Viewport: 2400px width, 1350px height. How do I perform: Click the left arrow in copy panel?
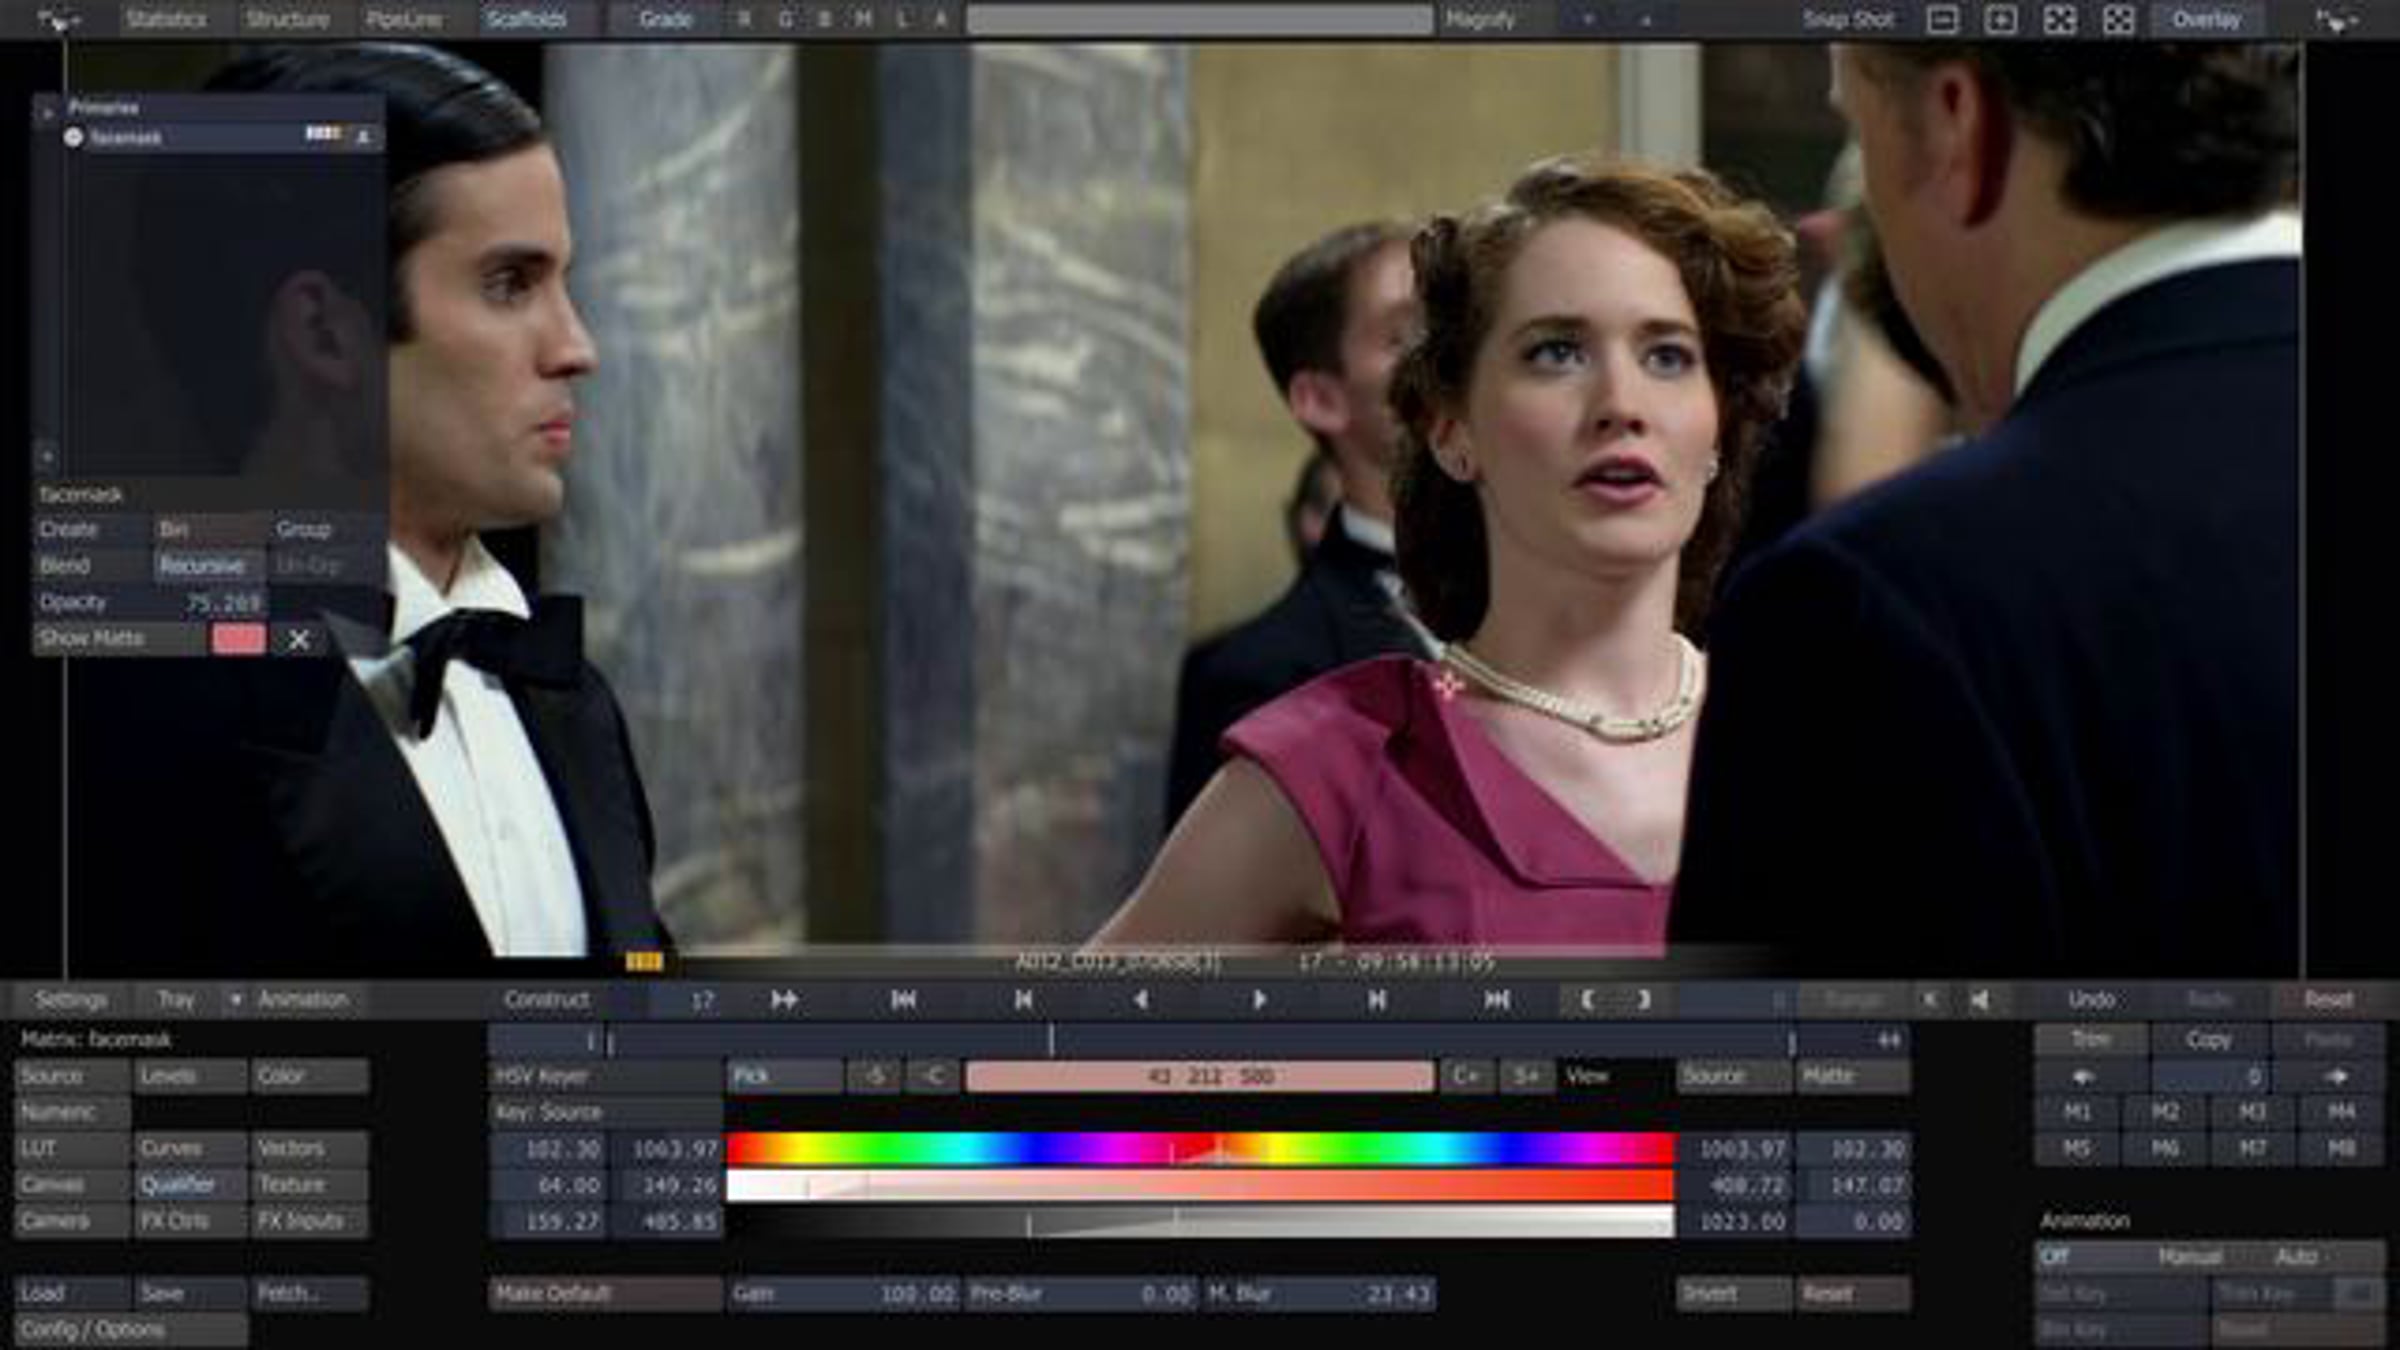(2085, 1077)
